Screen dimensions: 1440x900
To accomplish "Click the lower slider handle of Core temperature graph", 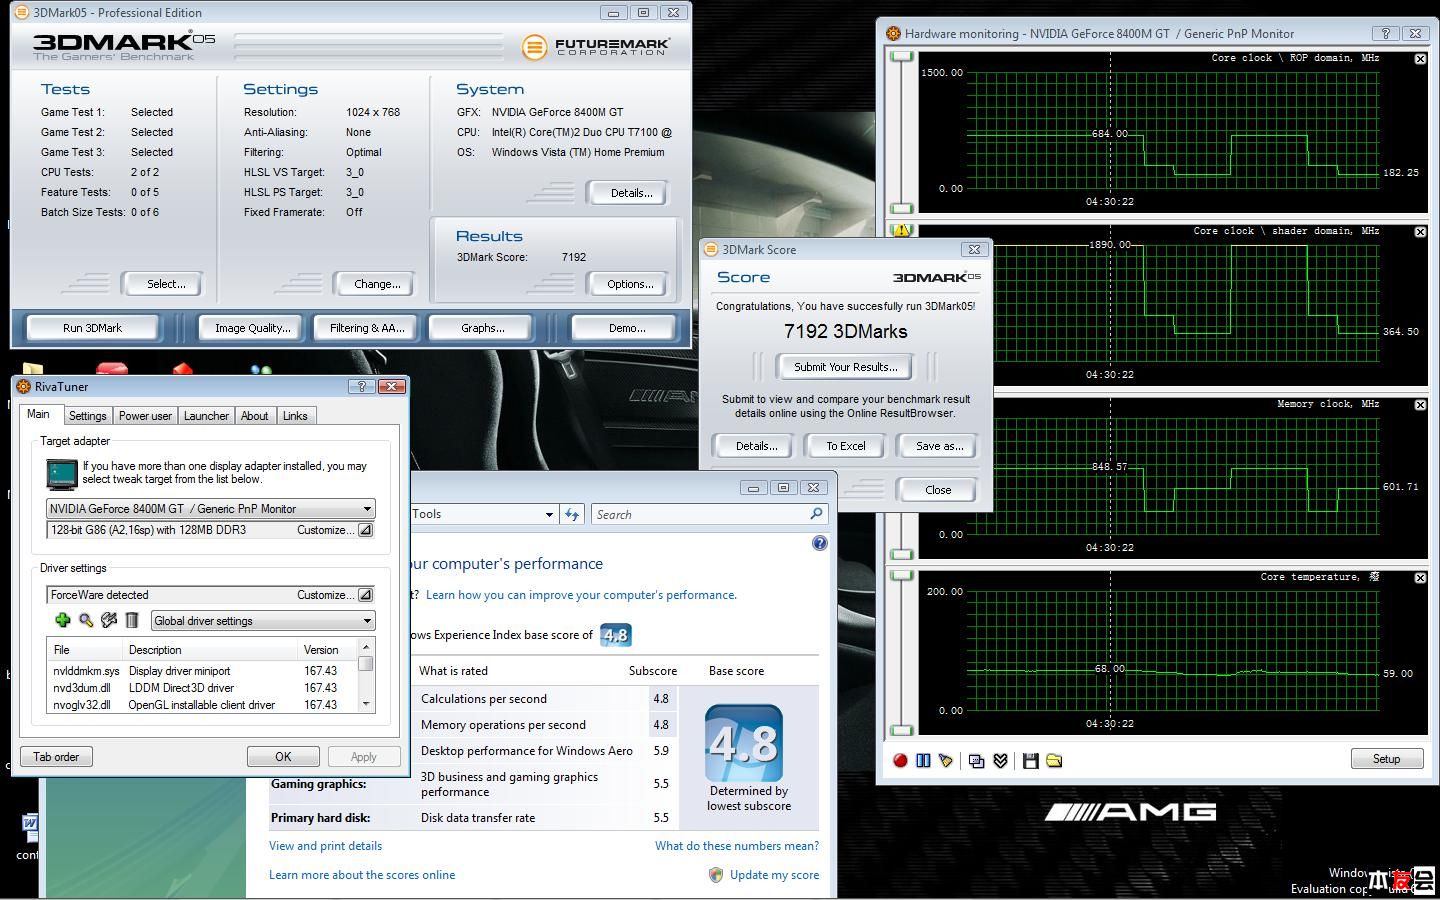I will coord(902,730).
